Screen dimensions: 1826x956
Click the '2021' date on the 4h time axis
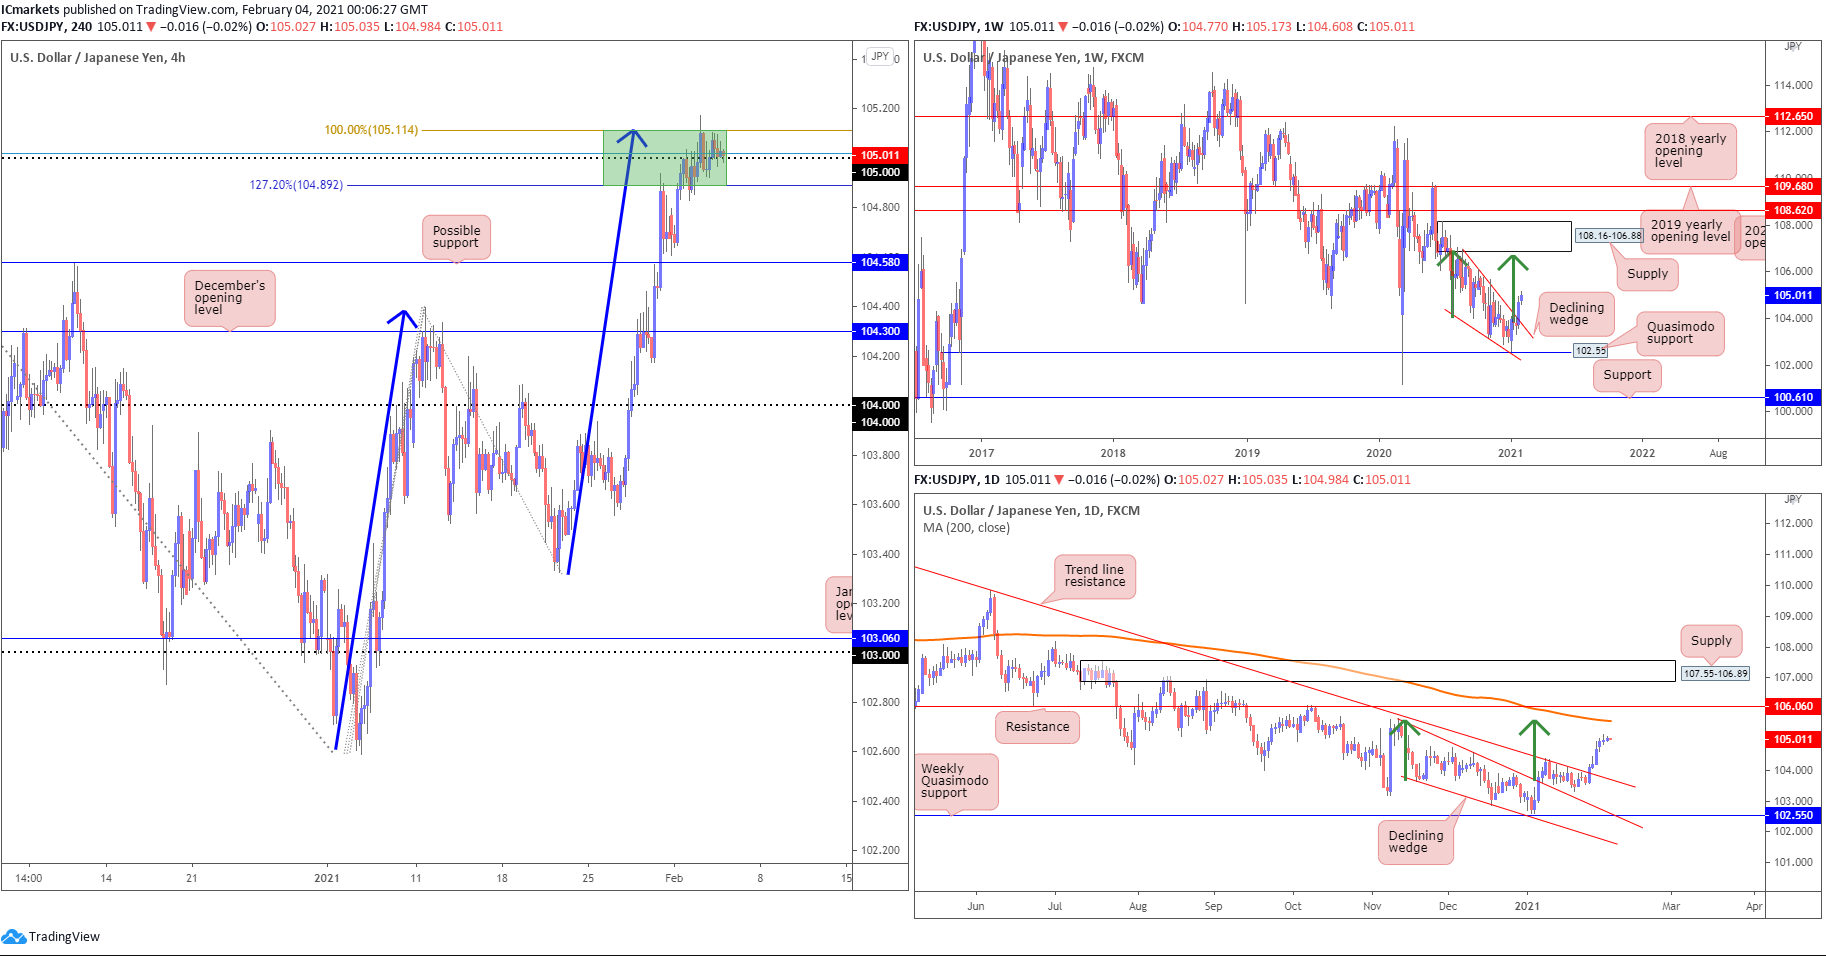click(x=327, y=878)
